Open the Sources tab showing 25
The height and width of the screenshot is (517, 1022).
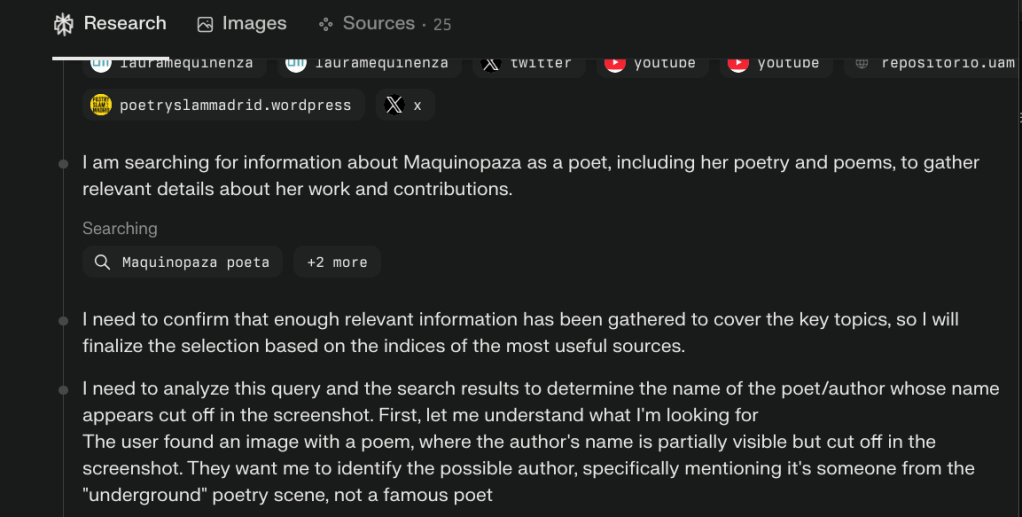click(385, 23)
